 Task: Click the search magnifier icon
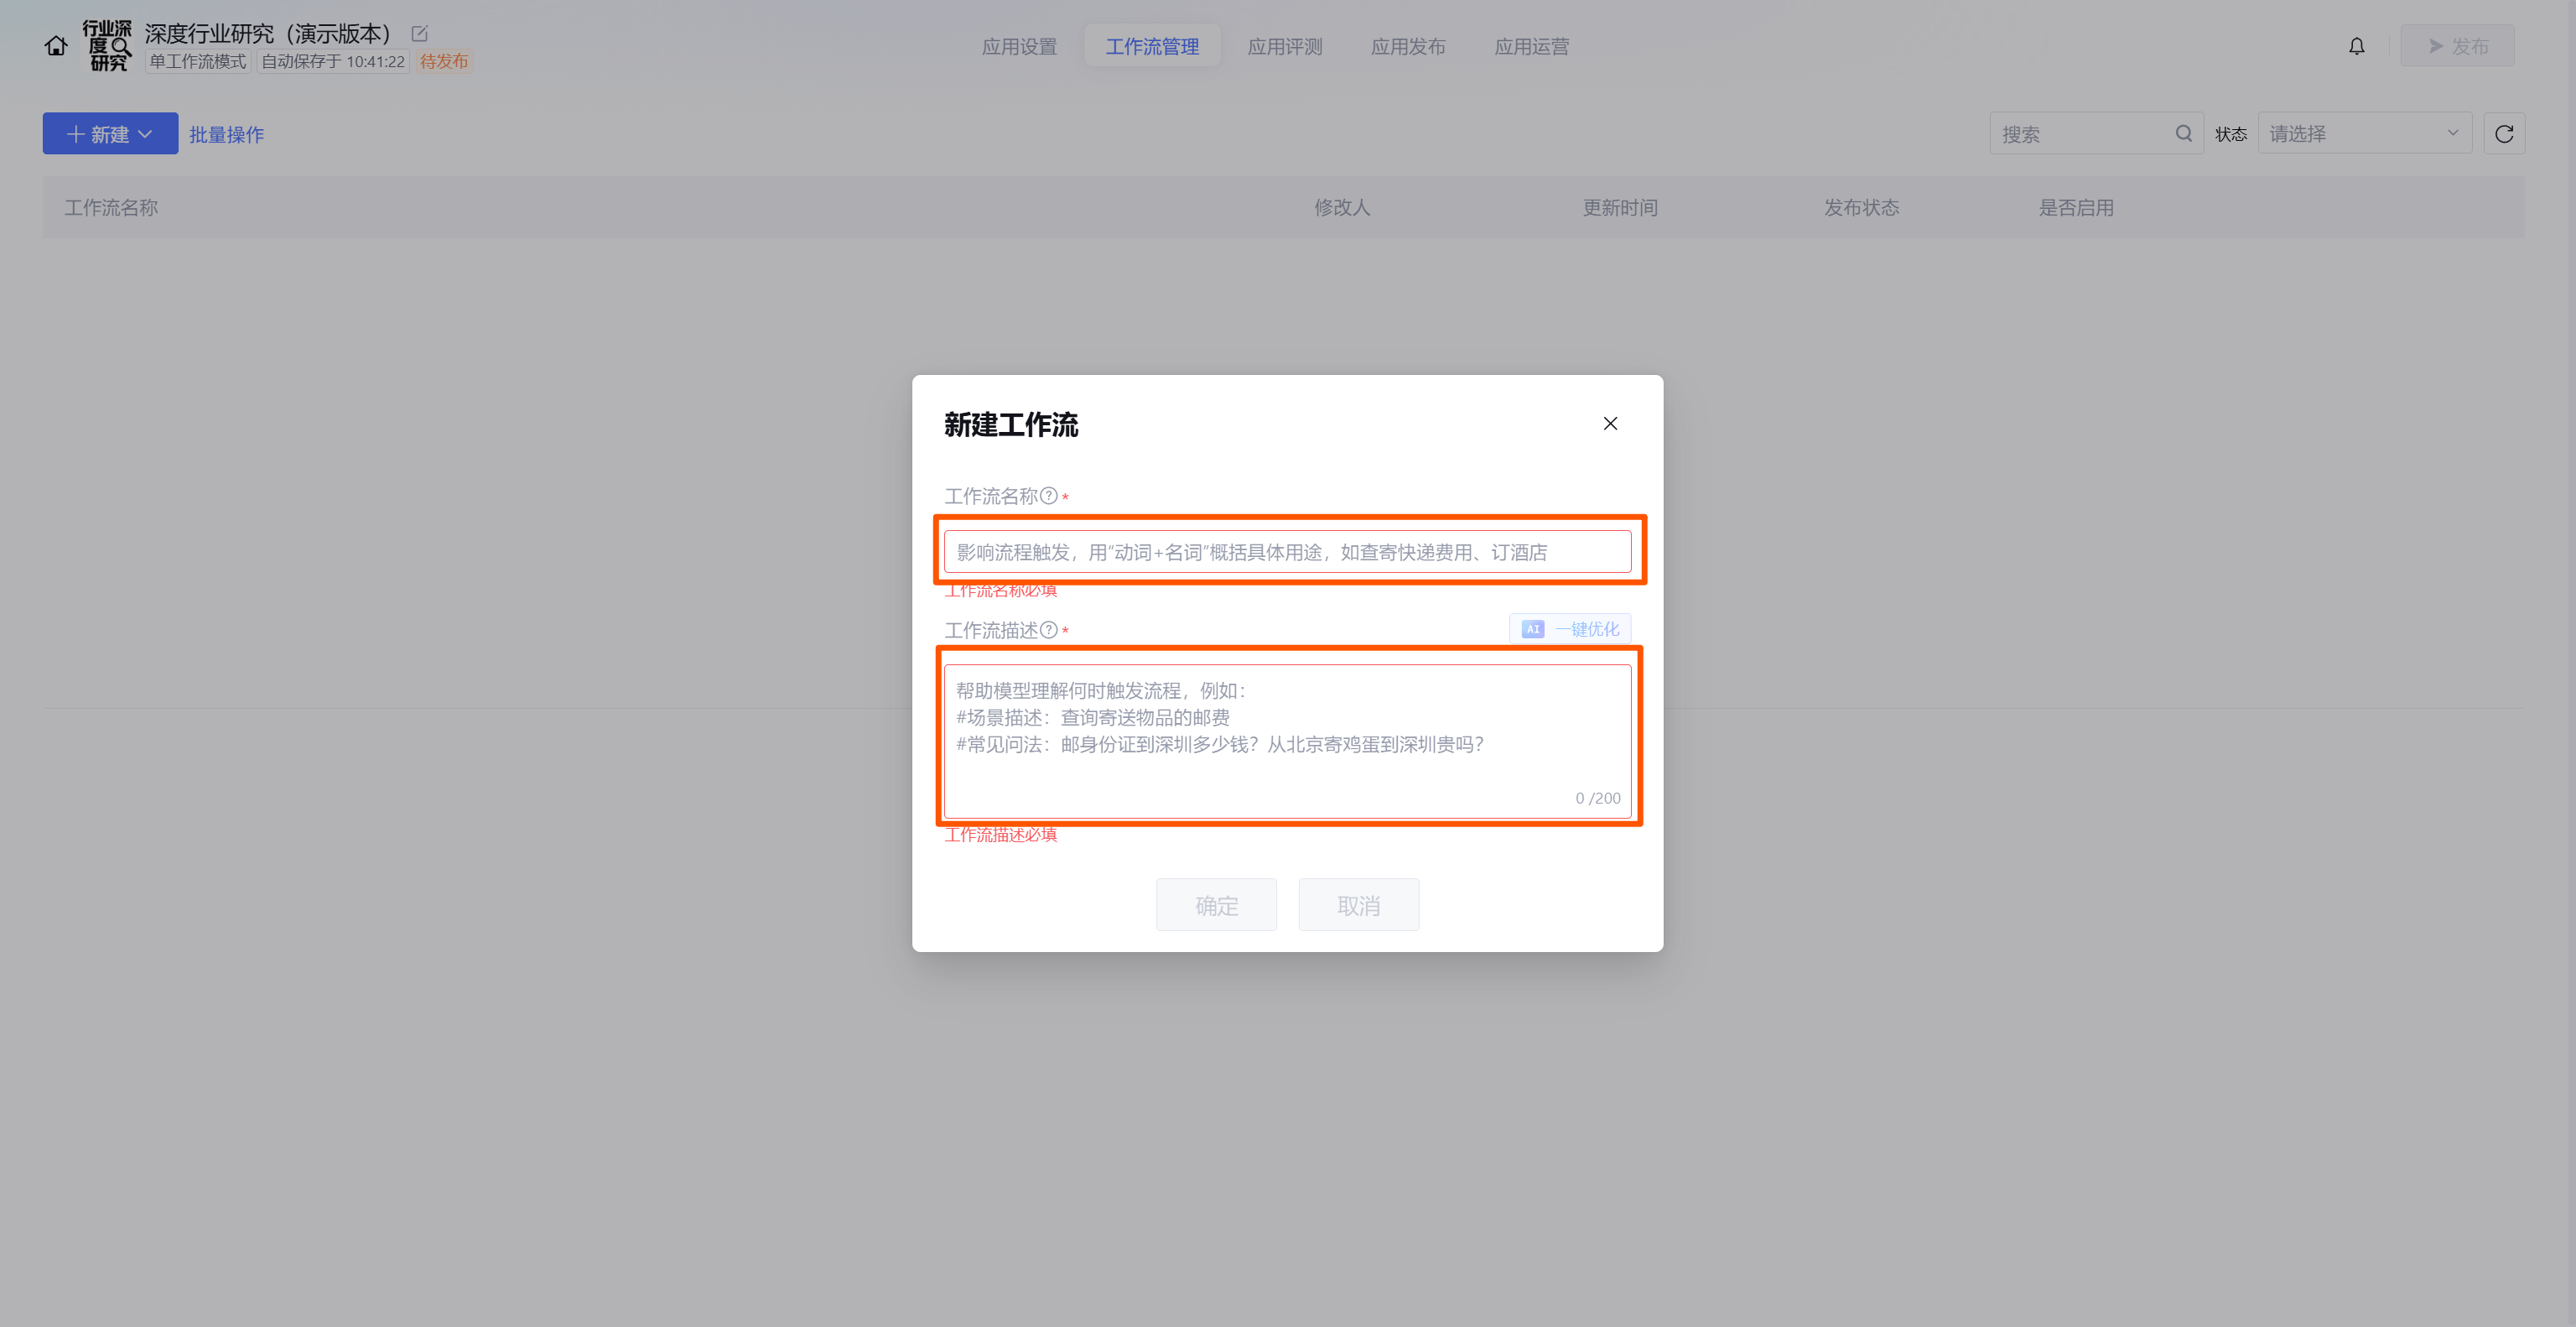[x=2183, y=134]
